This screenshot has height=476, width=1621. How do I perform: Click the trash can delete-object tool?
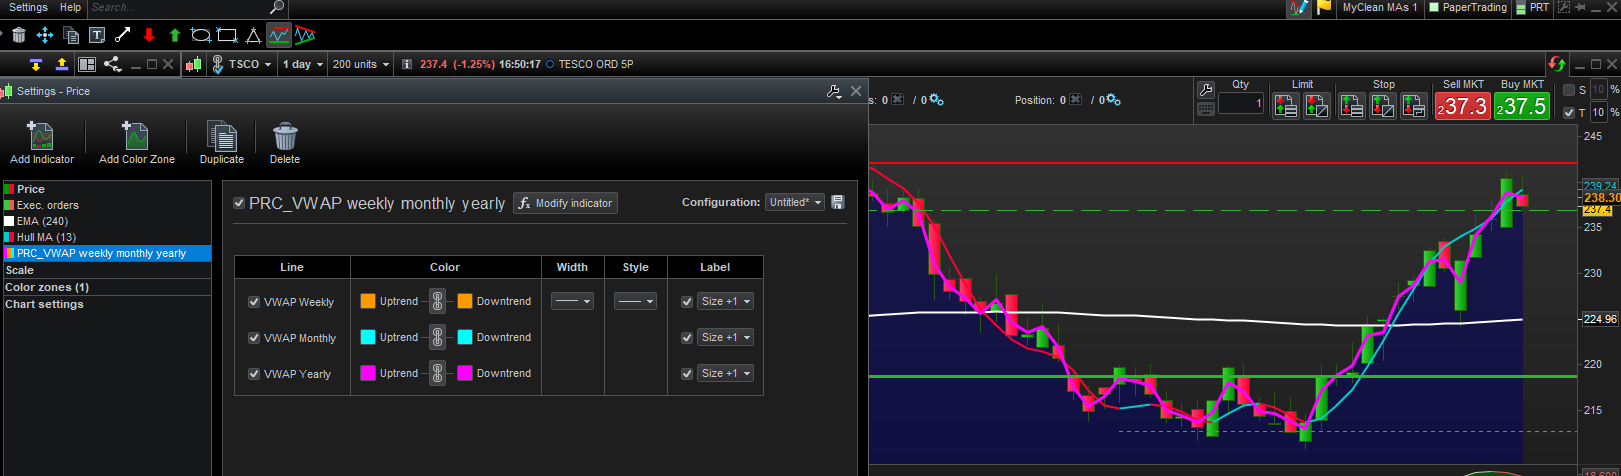[19, 35]
